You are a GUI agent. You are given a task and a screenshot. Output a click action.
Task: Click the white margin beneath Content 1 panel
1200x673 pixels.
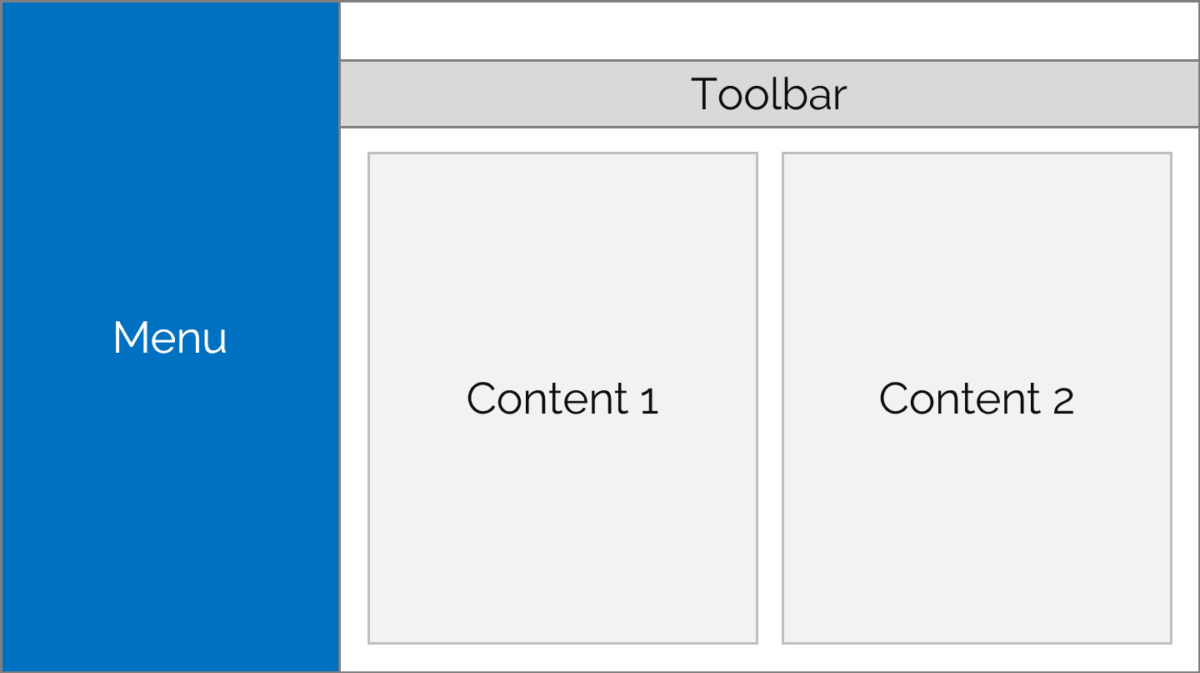point(562,657)
